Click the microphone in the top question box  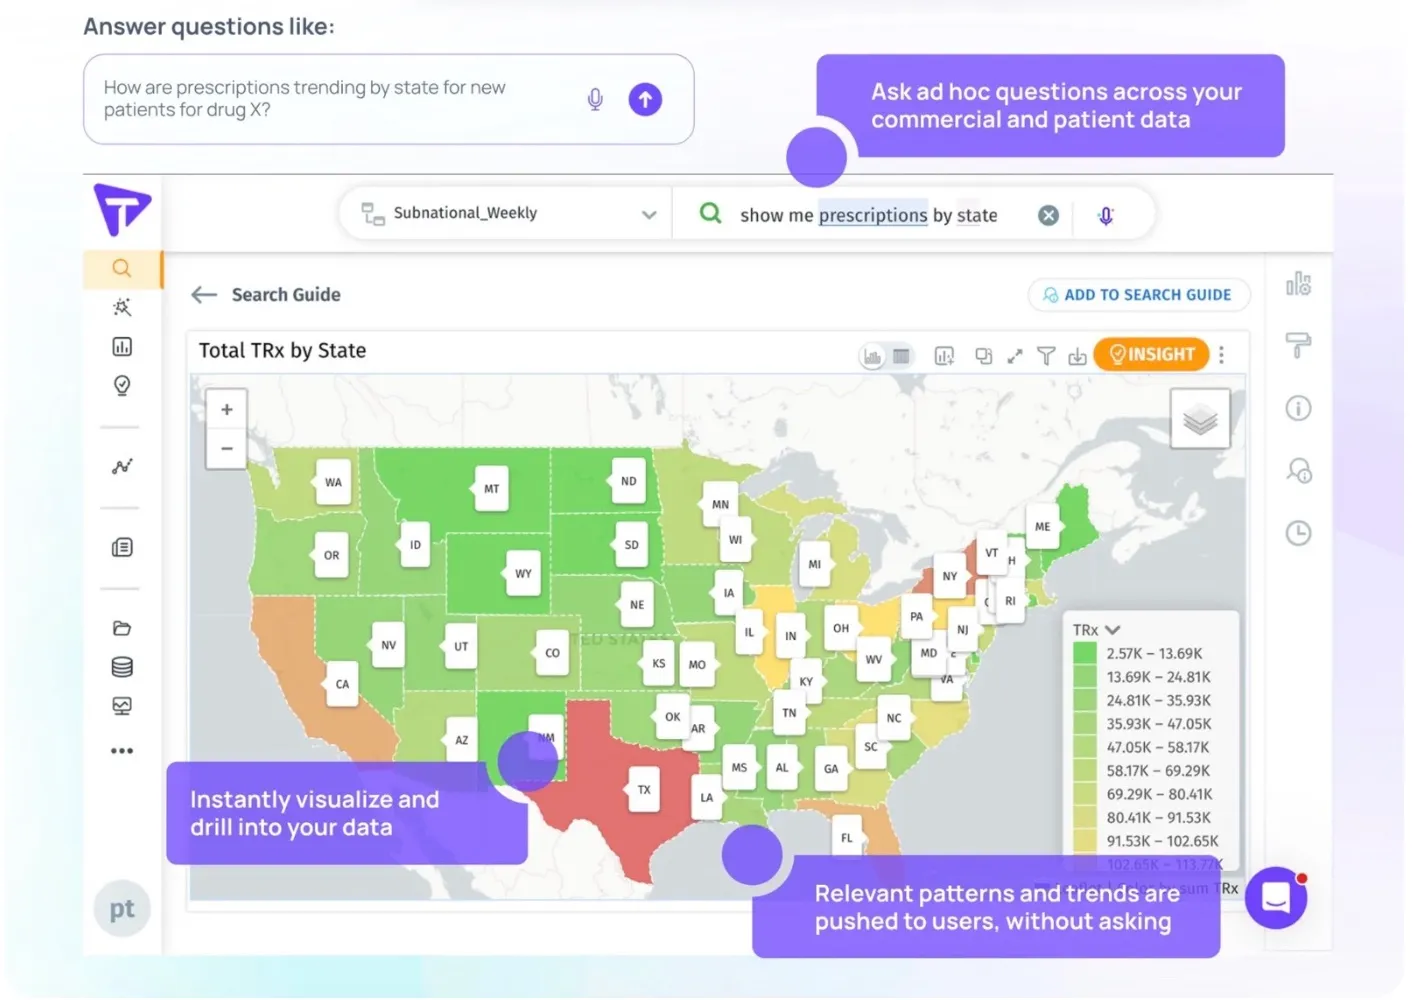coord(595,99)
